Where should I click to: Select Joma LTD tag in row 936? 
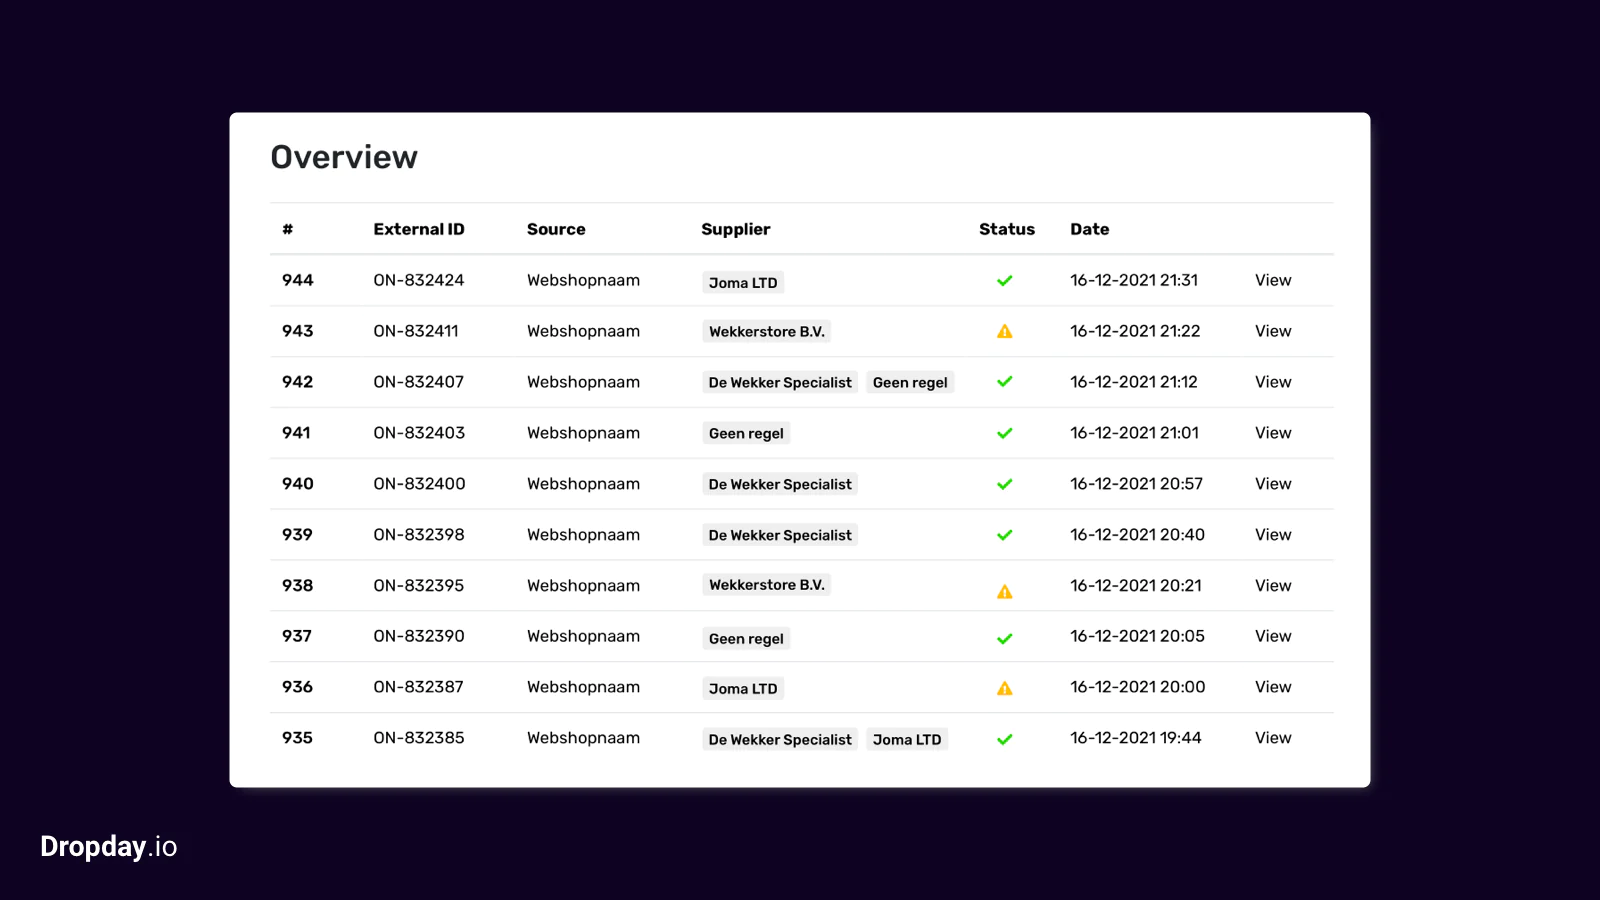(x=743, y=689)
